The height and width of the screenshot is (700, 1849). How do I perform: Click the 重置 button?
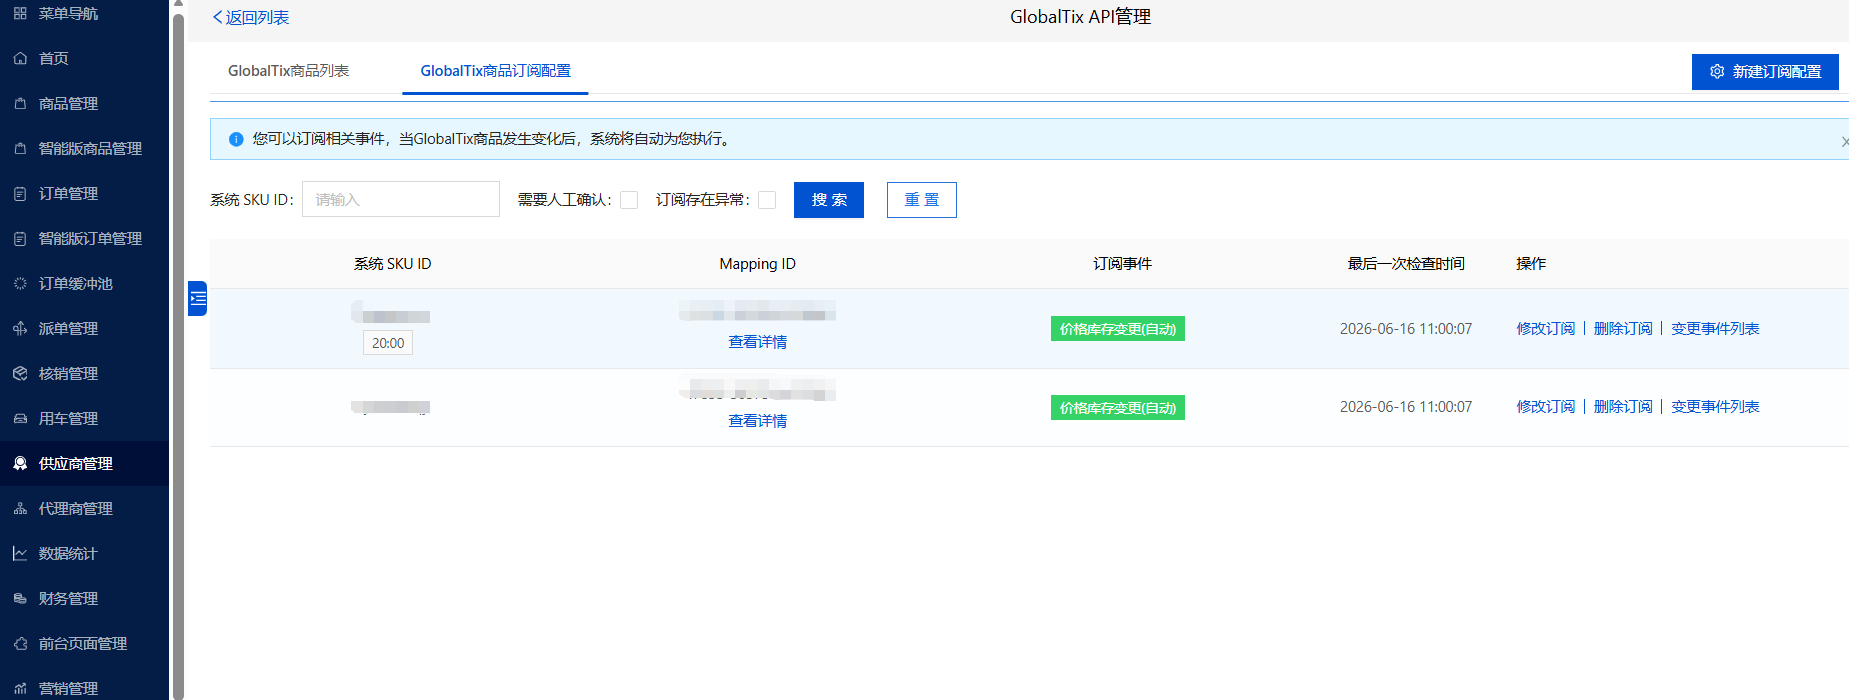pos(922,200)
